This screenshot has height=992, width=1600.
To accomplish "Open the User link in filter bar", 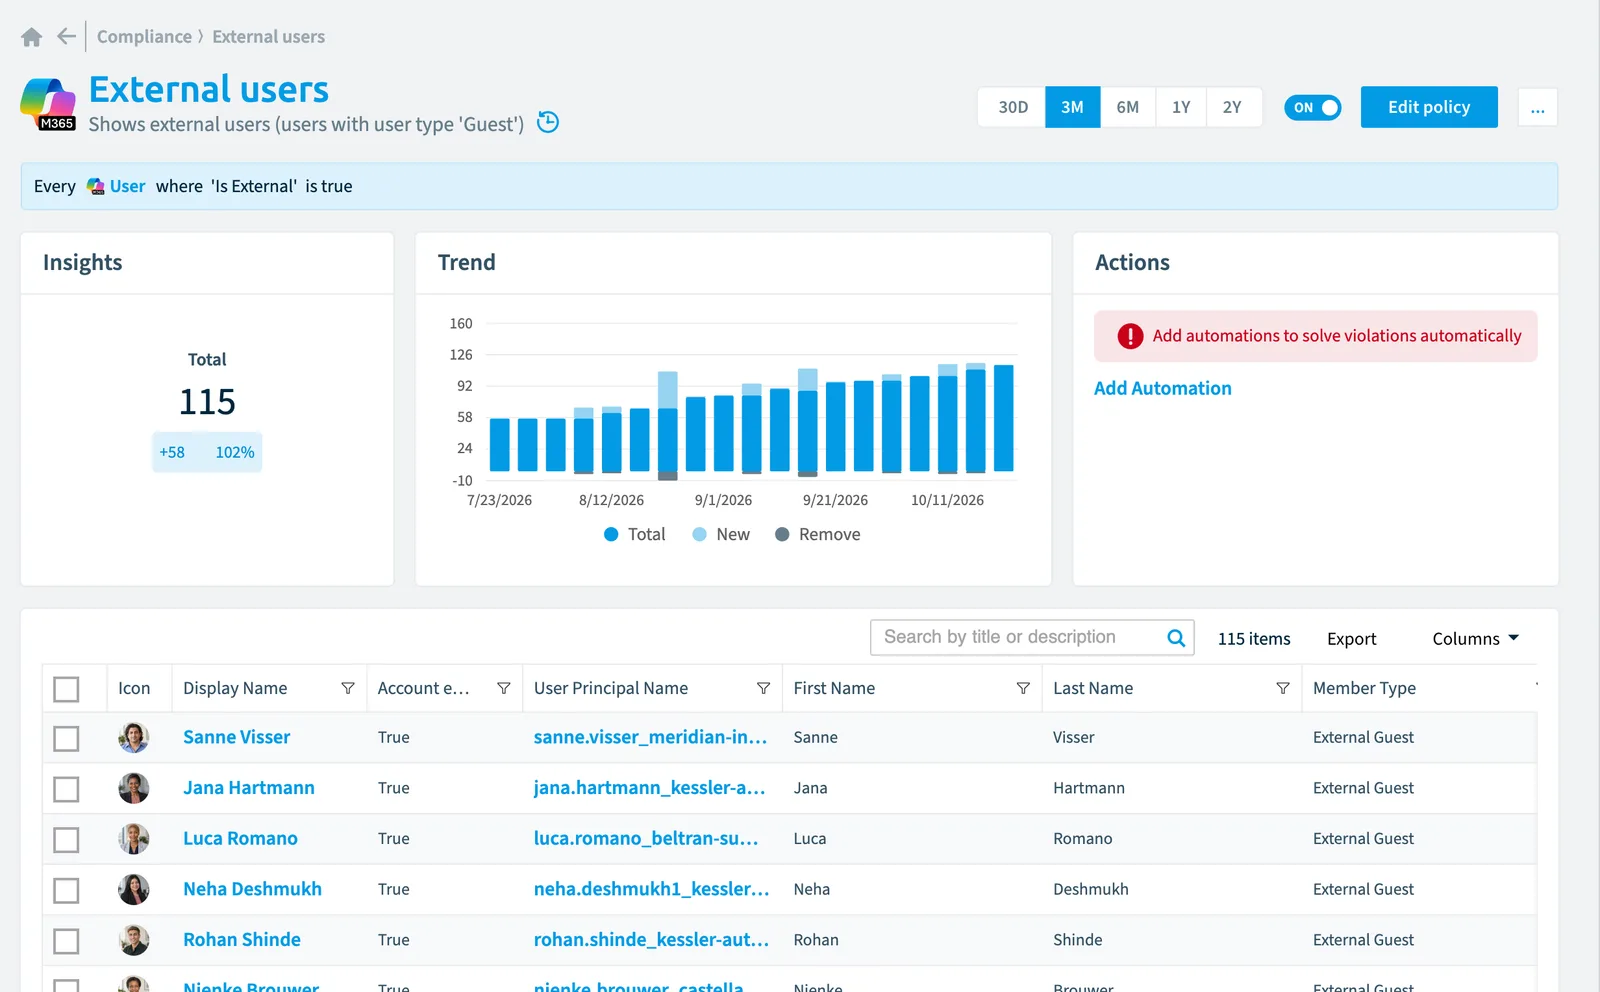I will 127,186.
